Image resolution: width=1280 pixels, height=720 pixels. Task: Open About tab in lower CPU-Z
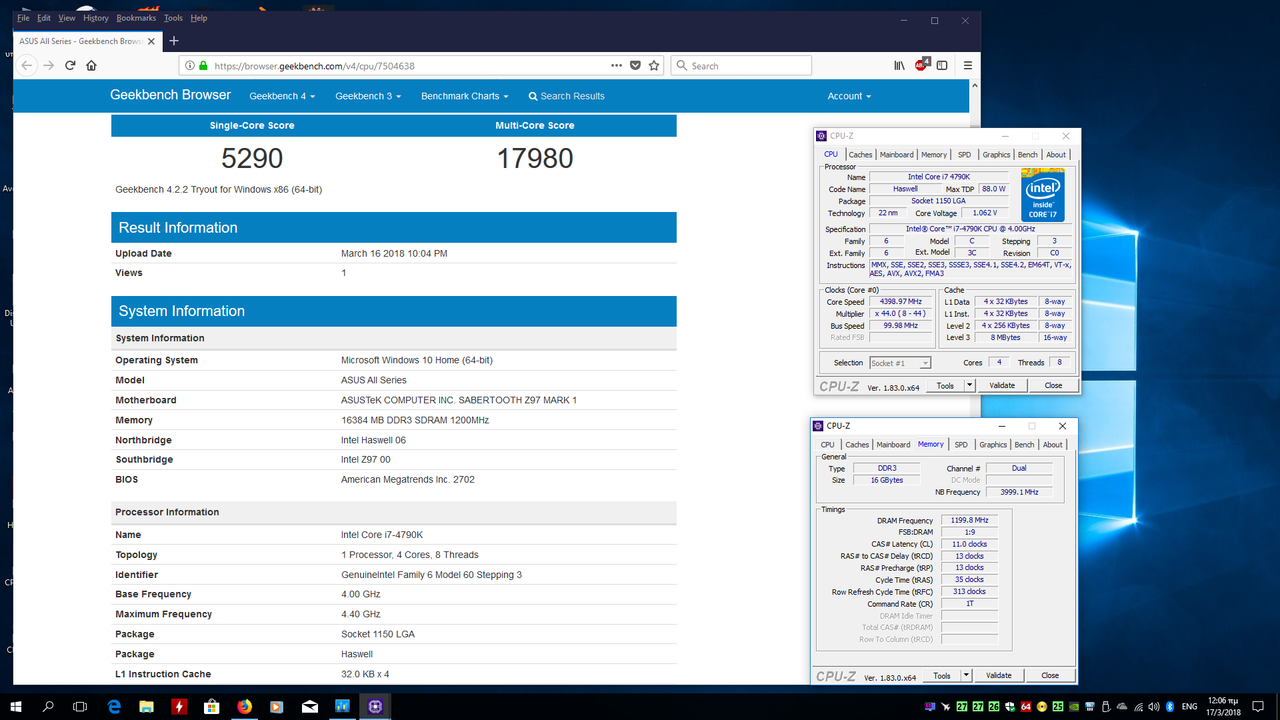pos(1053,444)
